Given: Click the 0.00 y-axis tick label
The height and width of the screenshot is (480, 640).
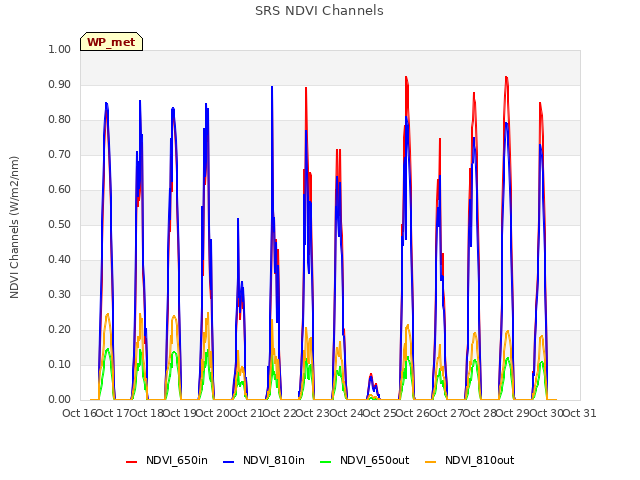Looking at the screenshot, I should tap(60, 400).
